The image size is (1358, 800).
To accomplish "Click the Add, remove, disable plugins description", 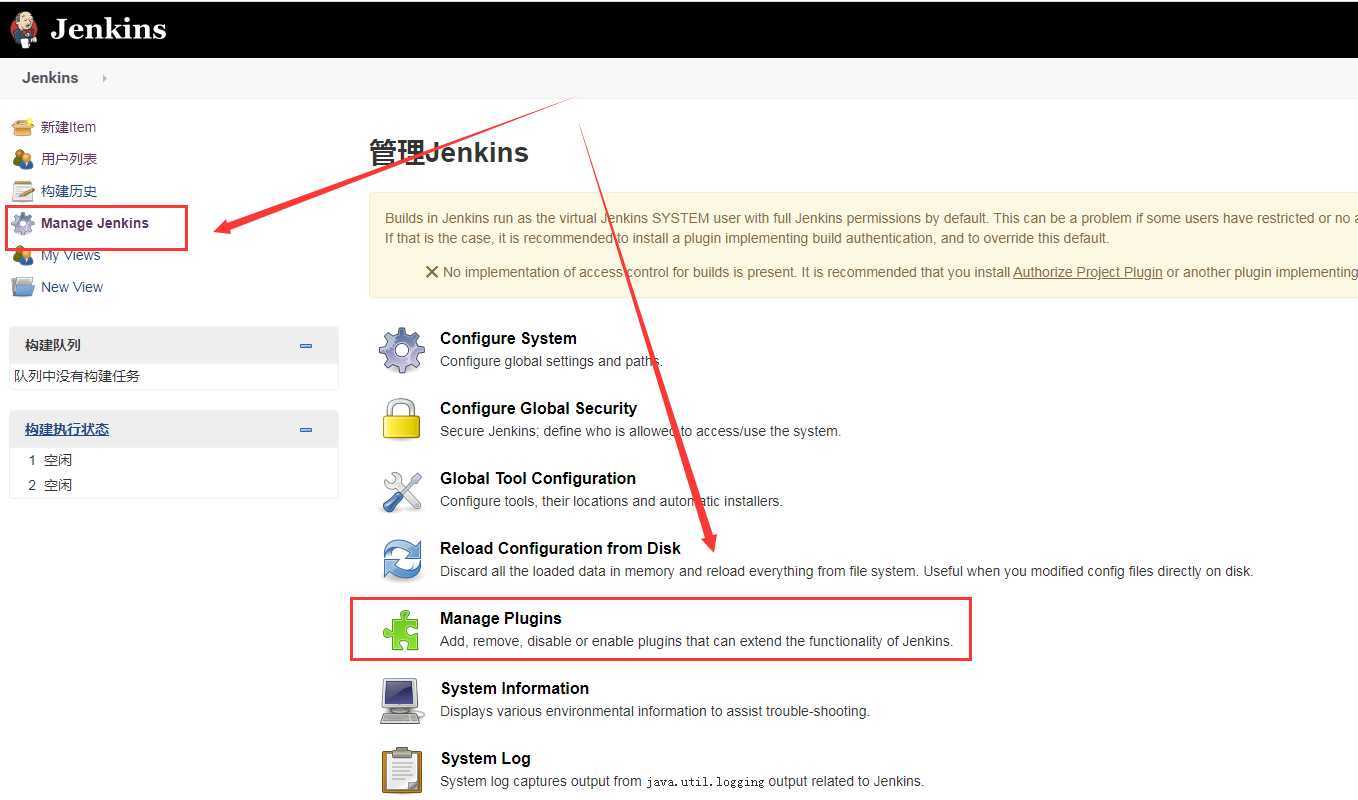I will click(x=697, y=641).
